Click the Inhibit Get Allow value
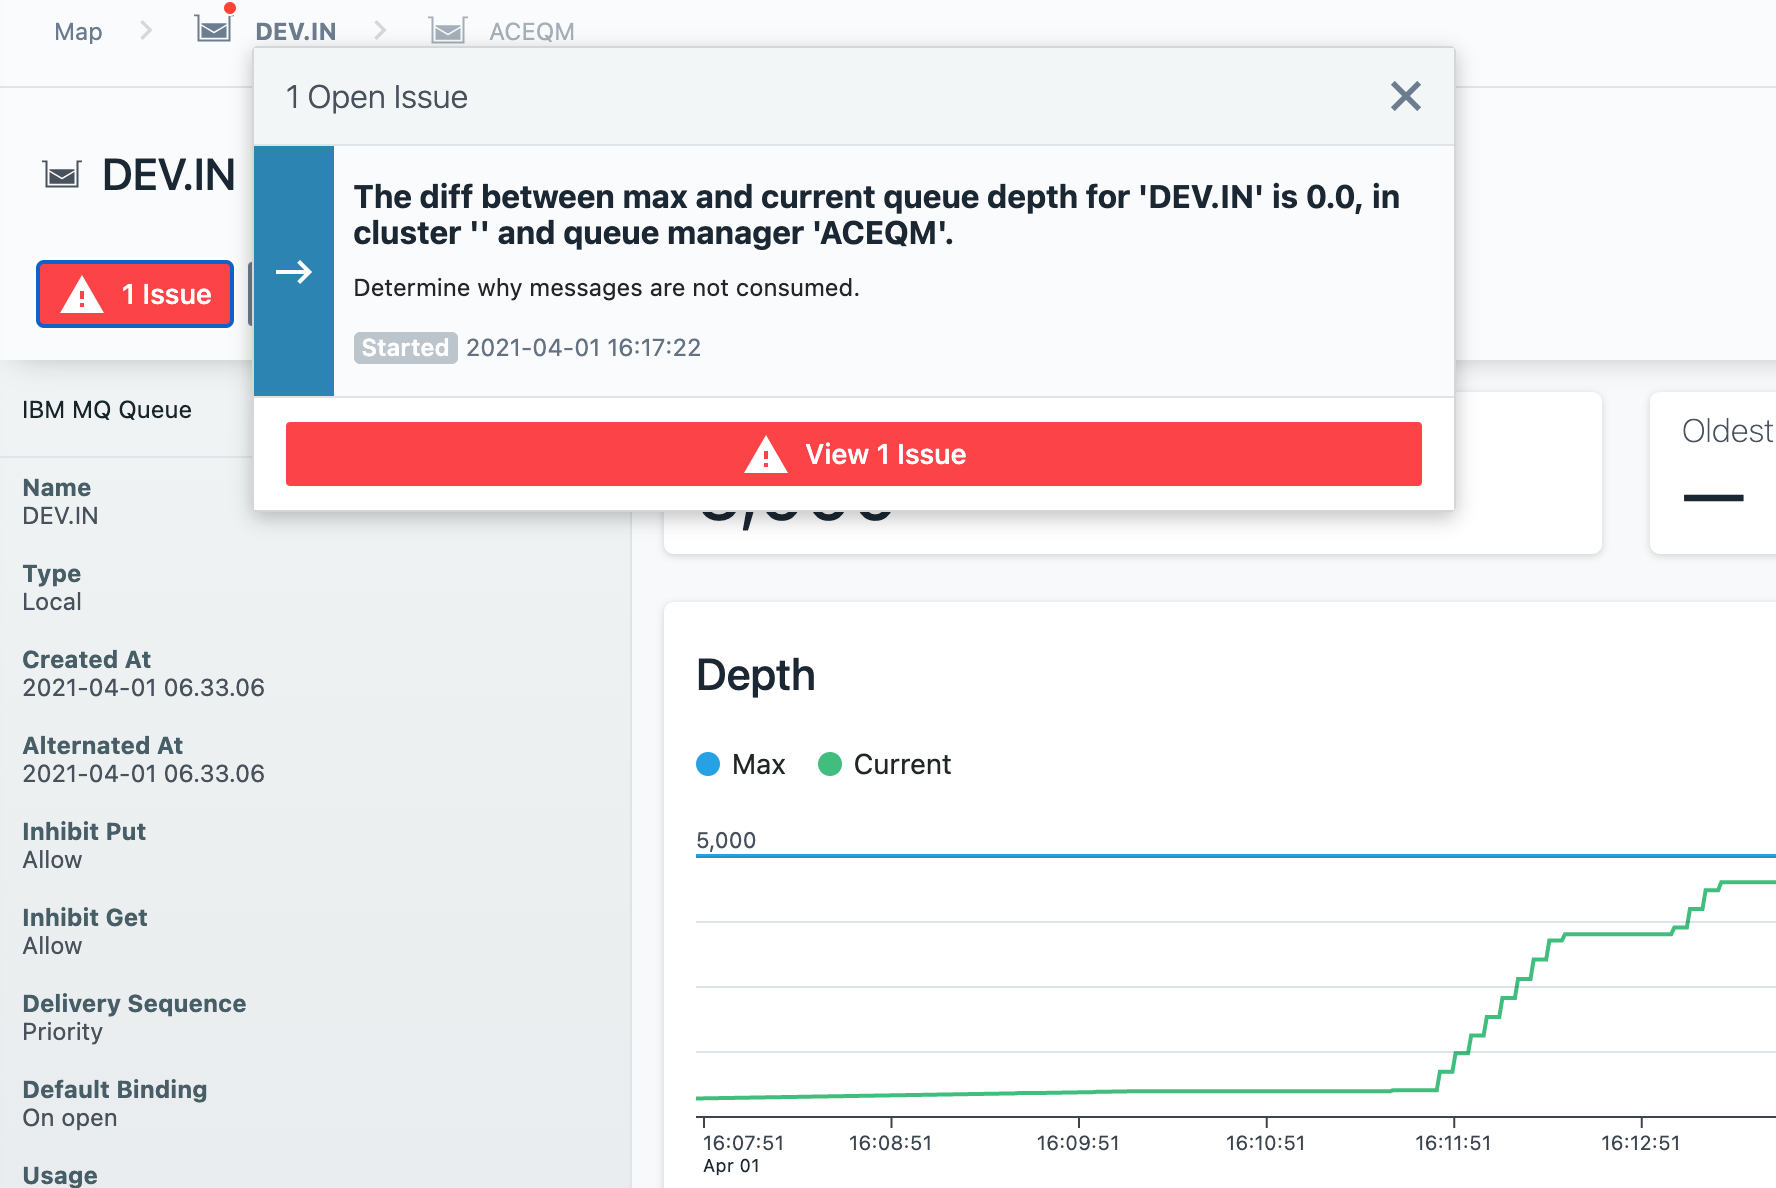 pos(52,946)
